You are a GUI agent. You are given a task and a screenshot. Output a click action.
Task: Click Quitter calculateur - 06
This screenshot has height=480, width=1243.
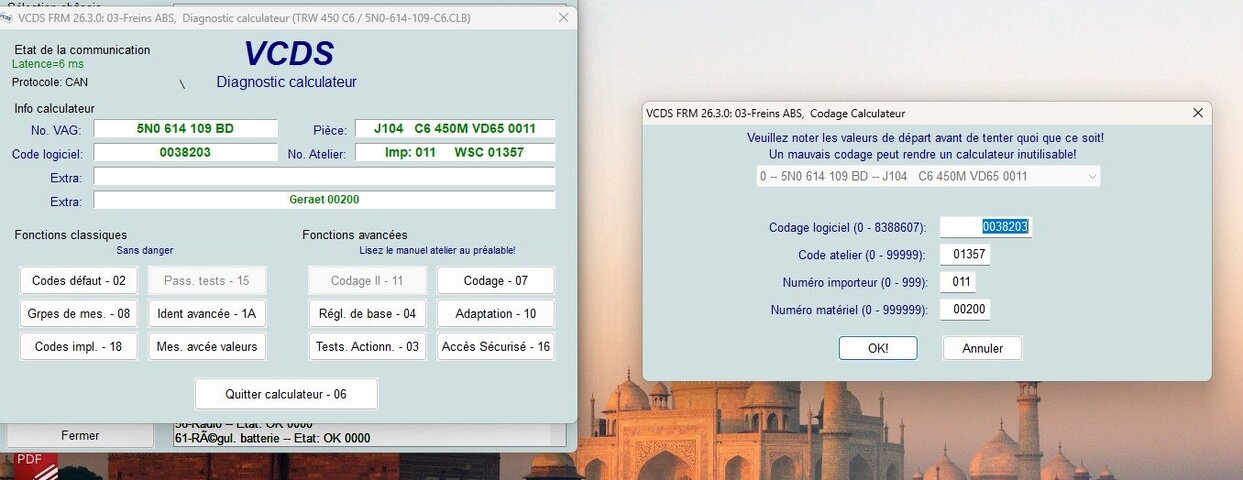(x=286, y=394)
